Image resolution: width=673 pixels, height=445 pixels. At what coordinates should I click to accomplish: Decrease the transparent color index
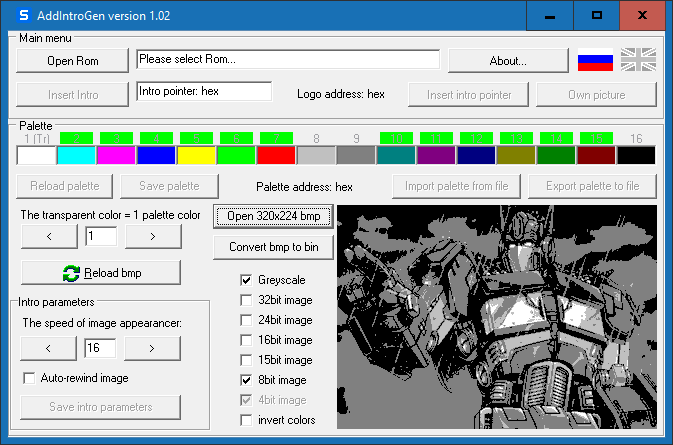click(x=49, y=236)
